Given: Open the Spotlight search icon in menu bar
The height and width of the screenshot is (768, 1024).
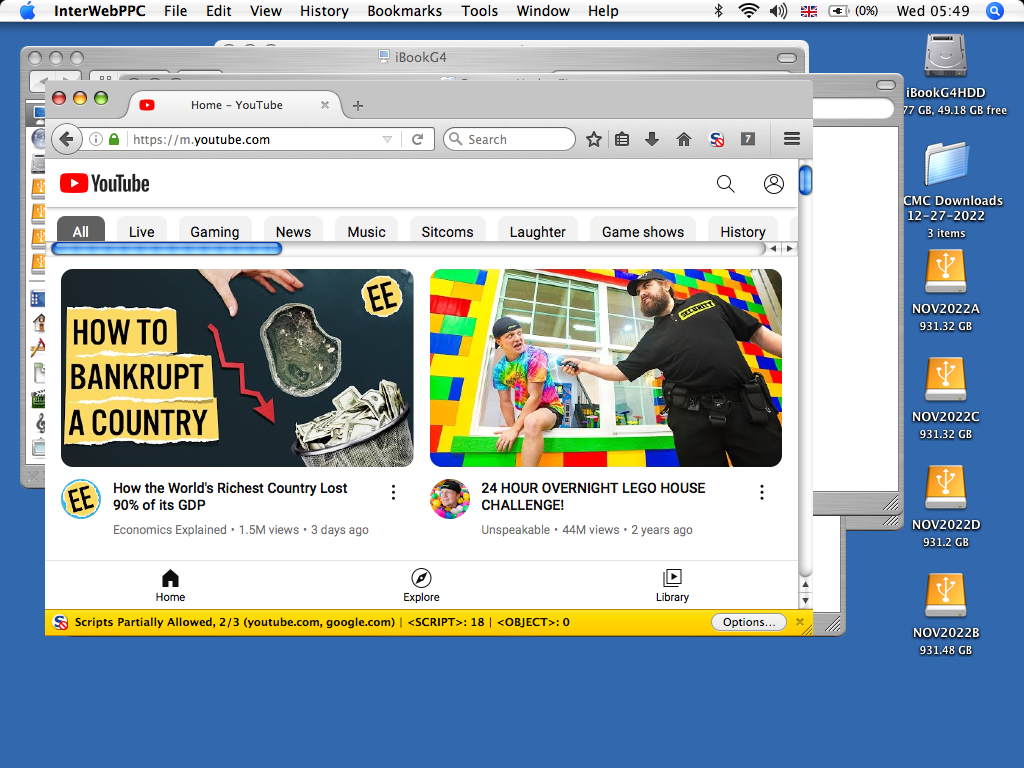Looking at the screenshot, I should tap(995, 11).
